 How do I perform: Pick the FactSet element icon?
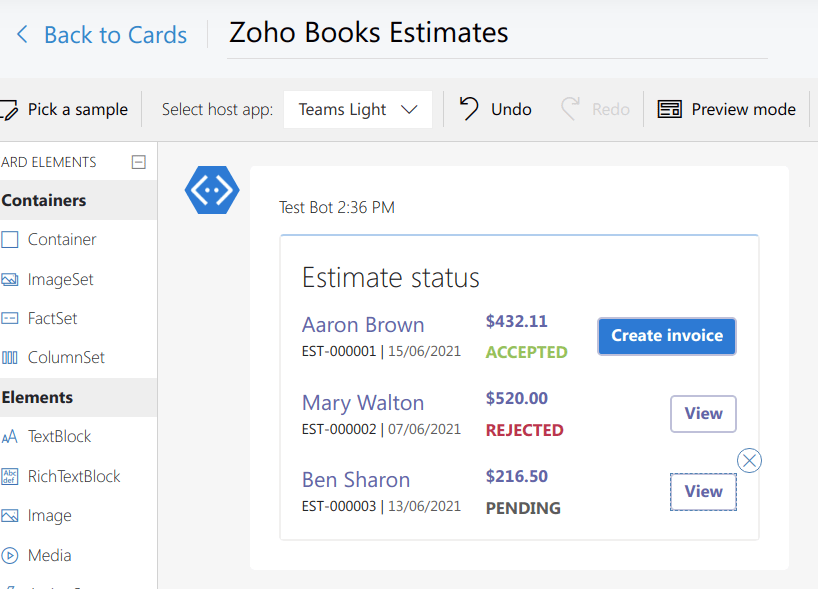click(x=9, y=318)
